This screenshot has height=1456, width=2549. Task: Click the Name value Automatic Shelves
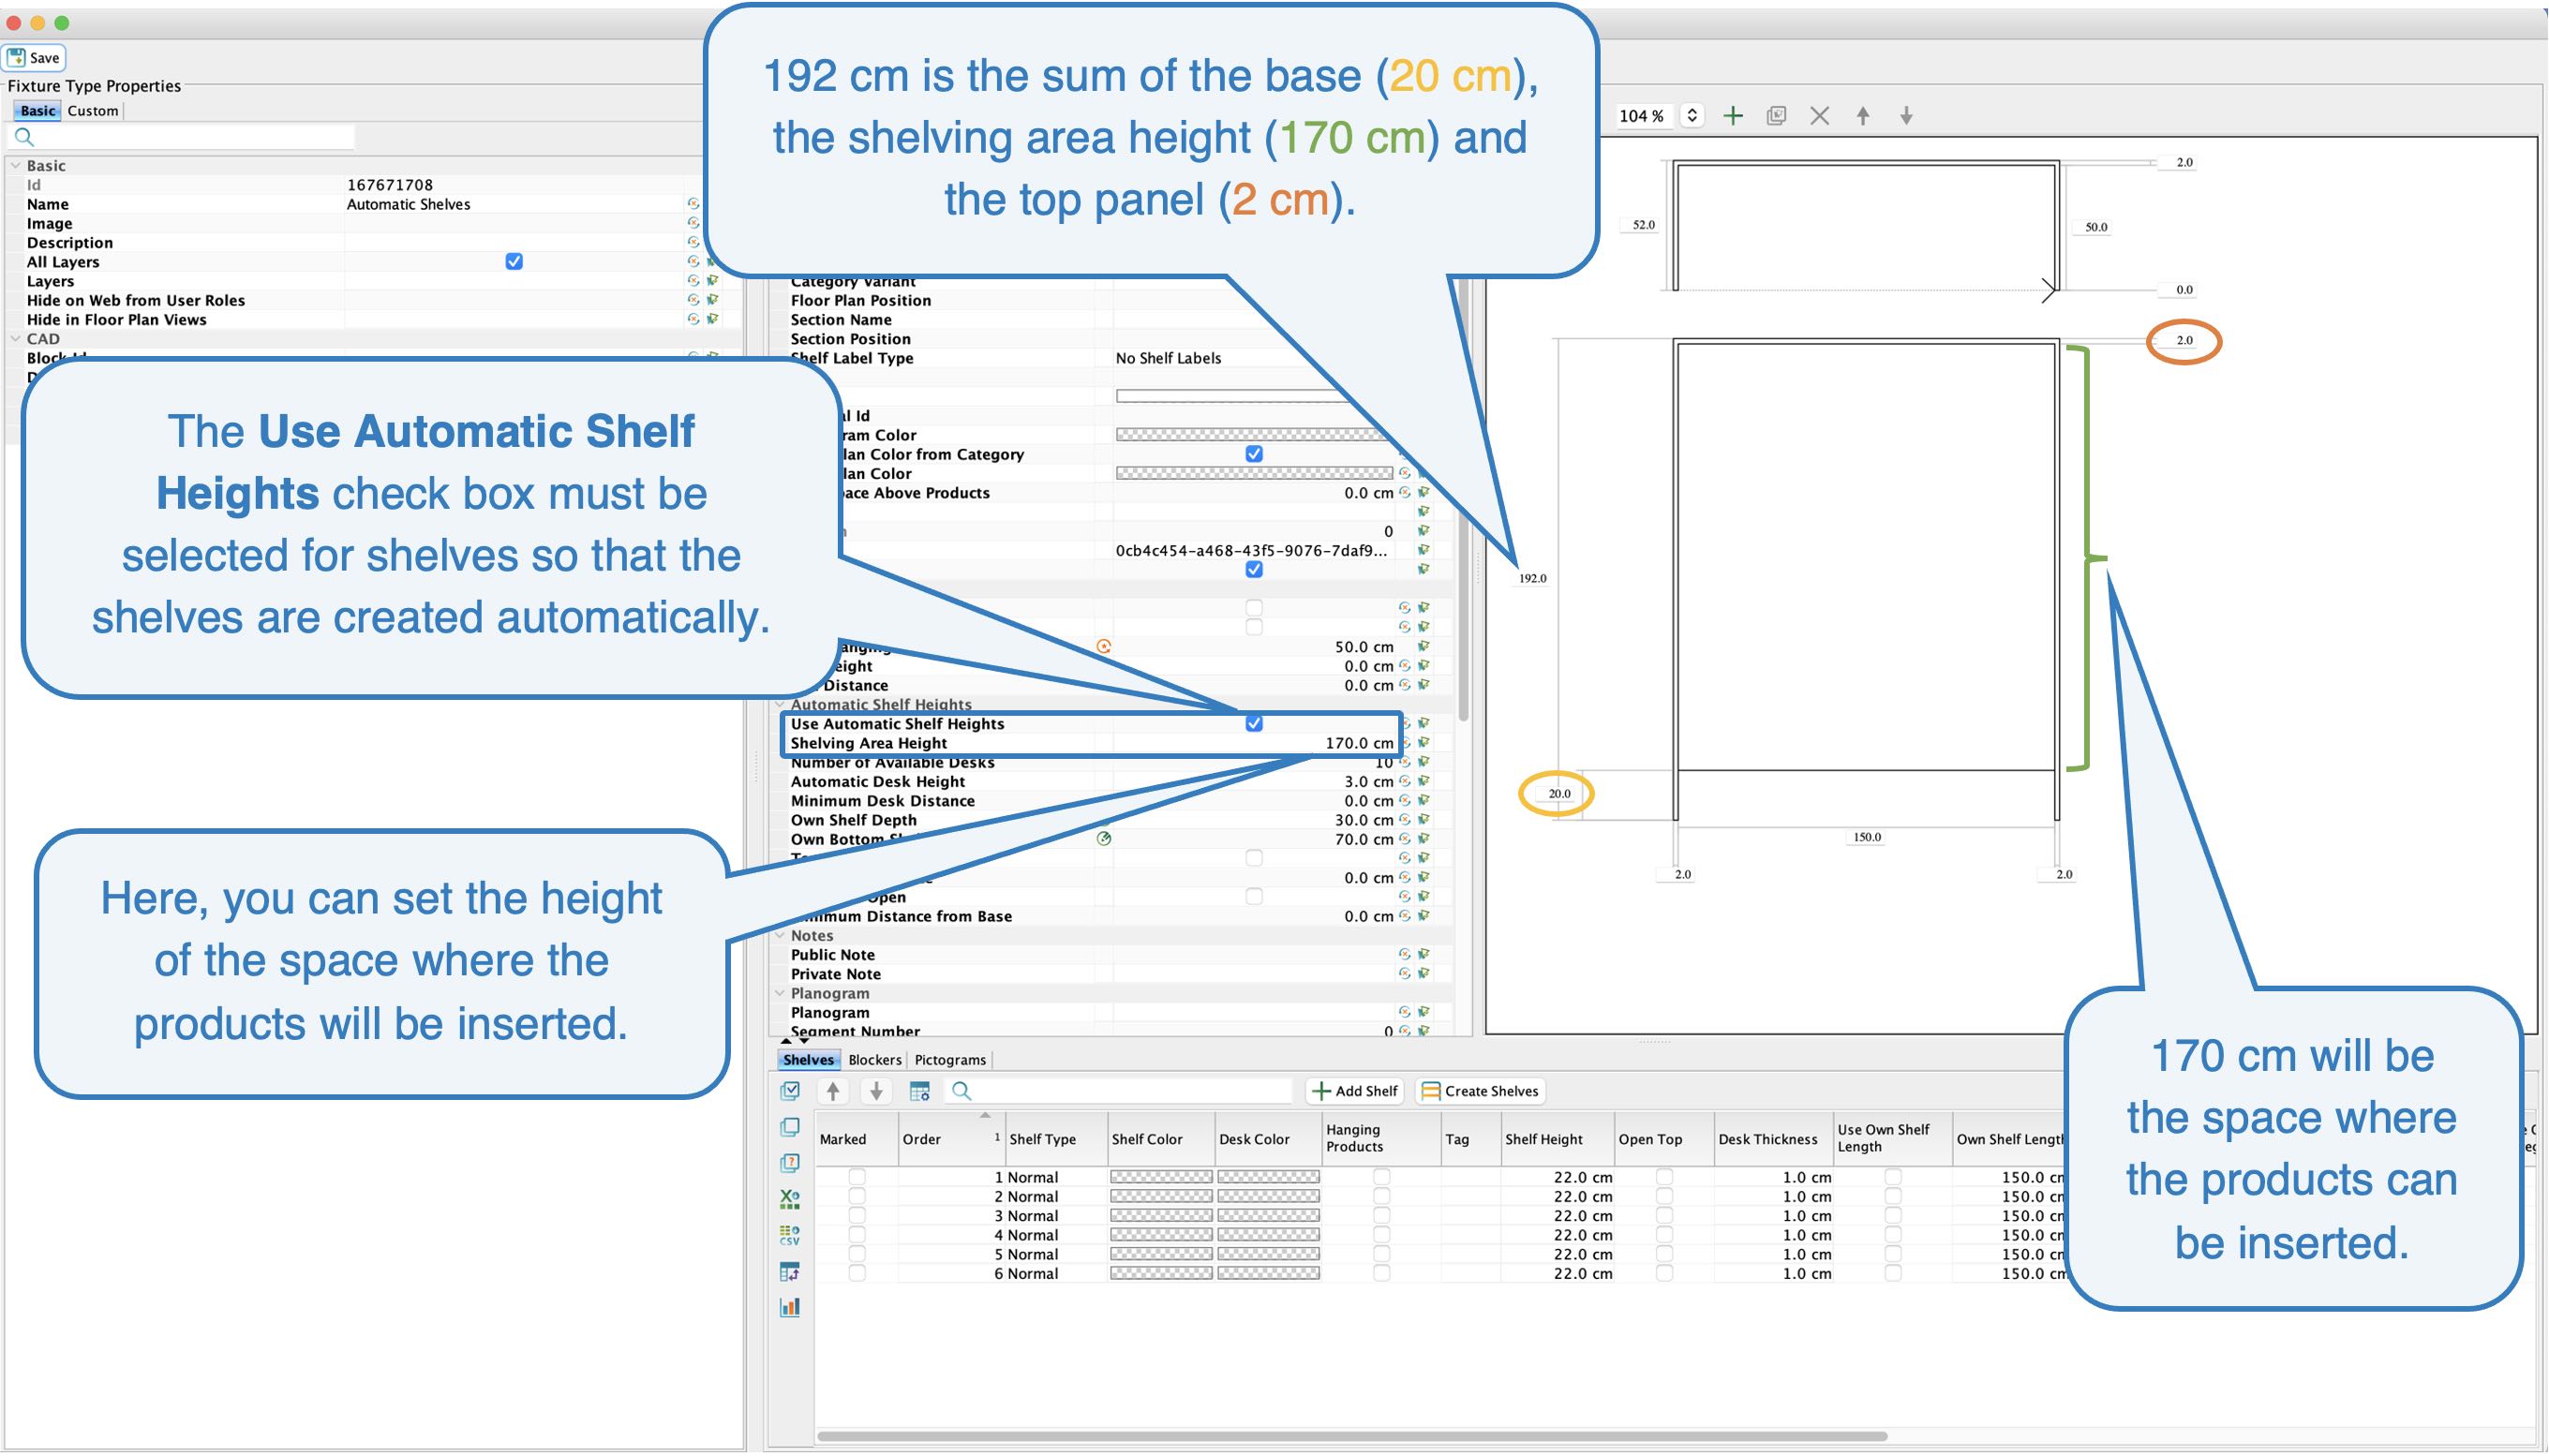tap(408, 204)
